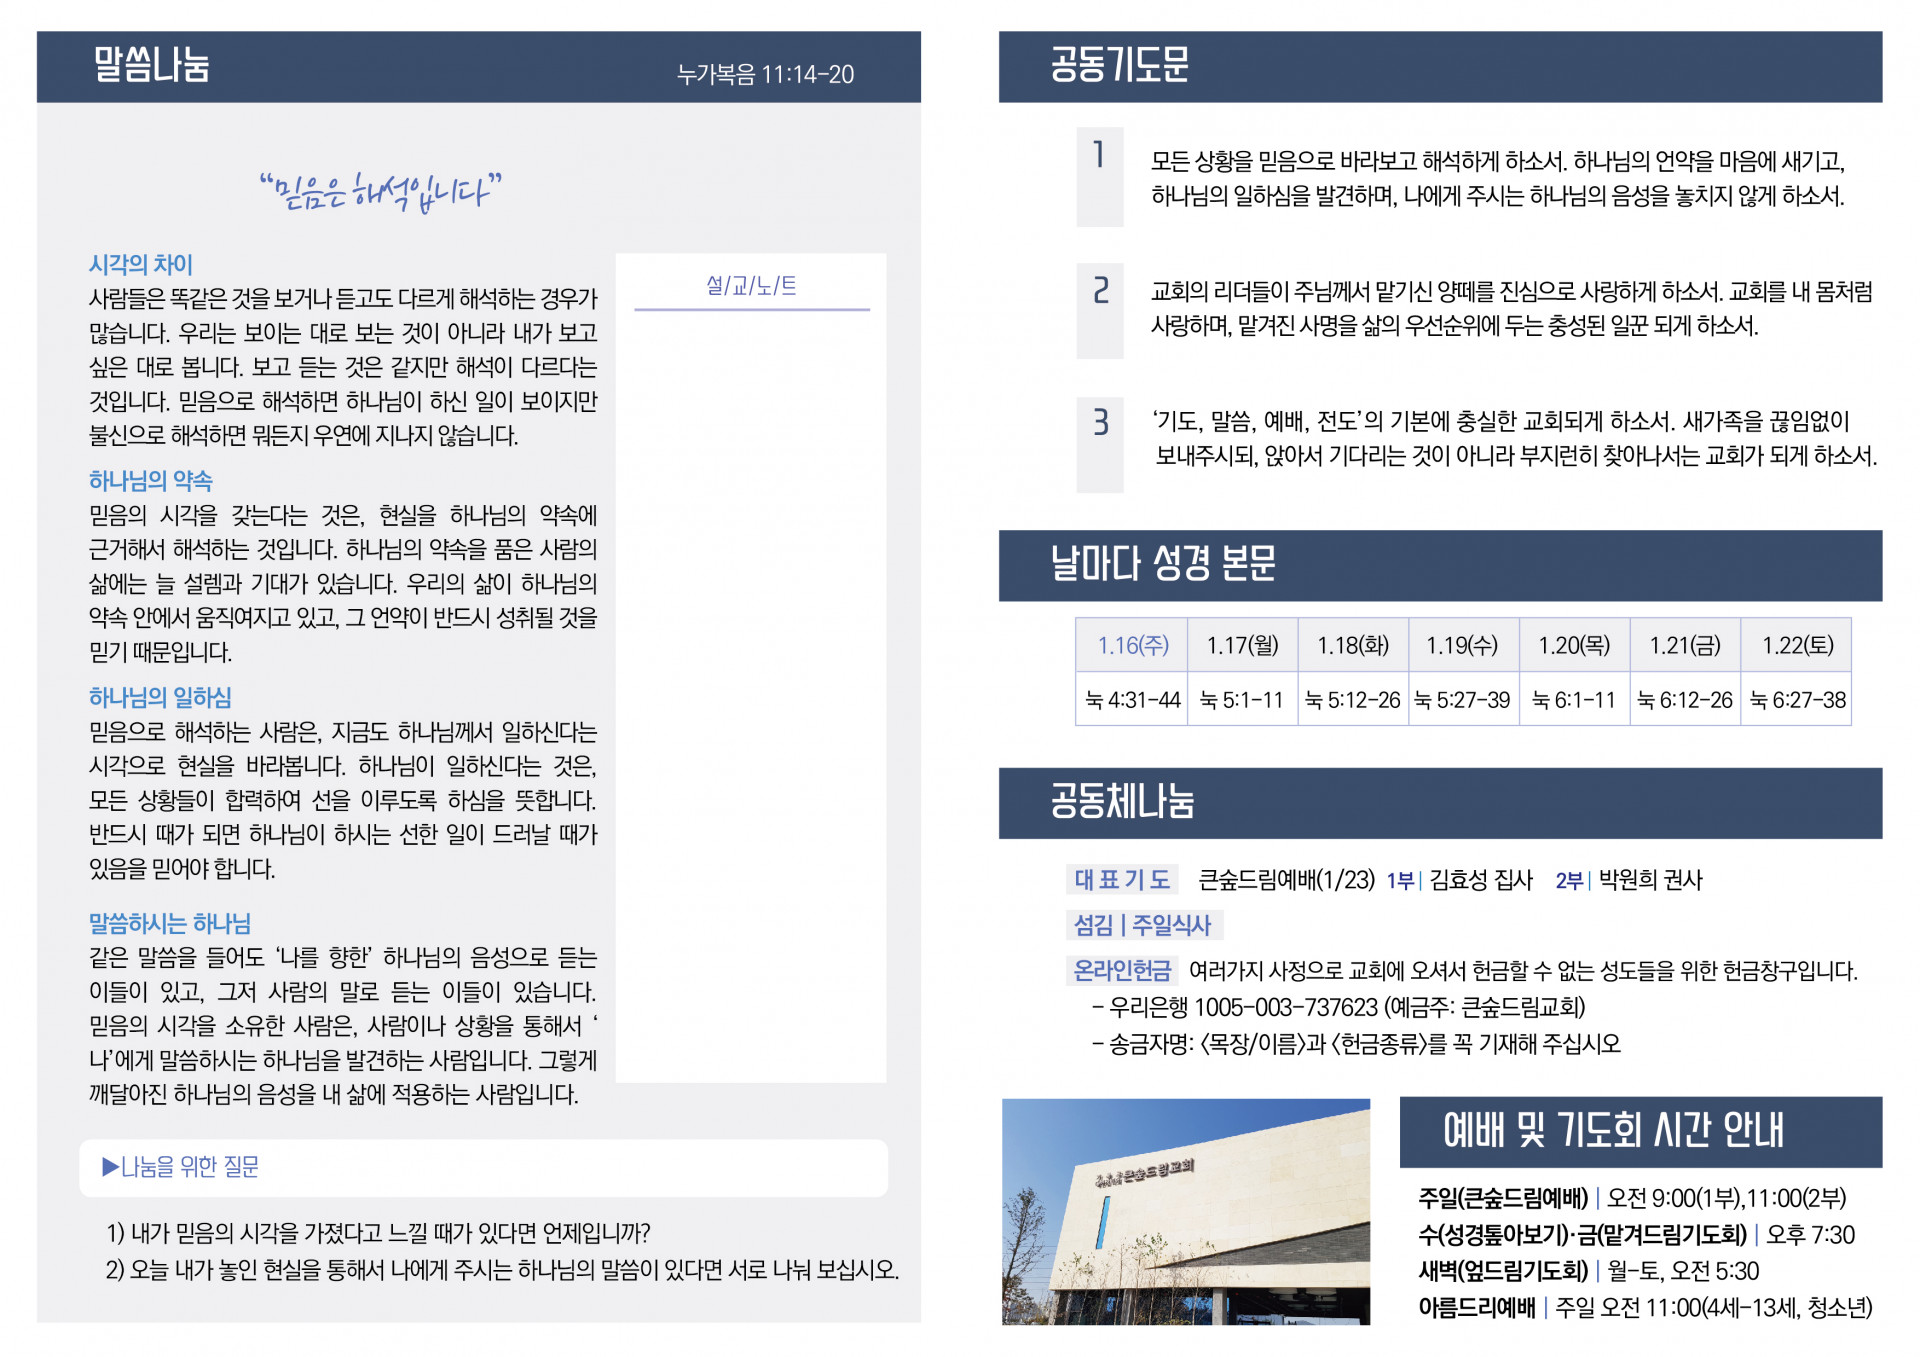1920x1357 pixels.
Task: Click the 대표기도 label
Action: [x=1122, y=879]
